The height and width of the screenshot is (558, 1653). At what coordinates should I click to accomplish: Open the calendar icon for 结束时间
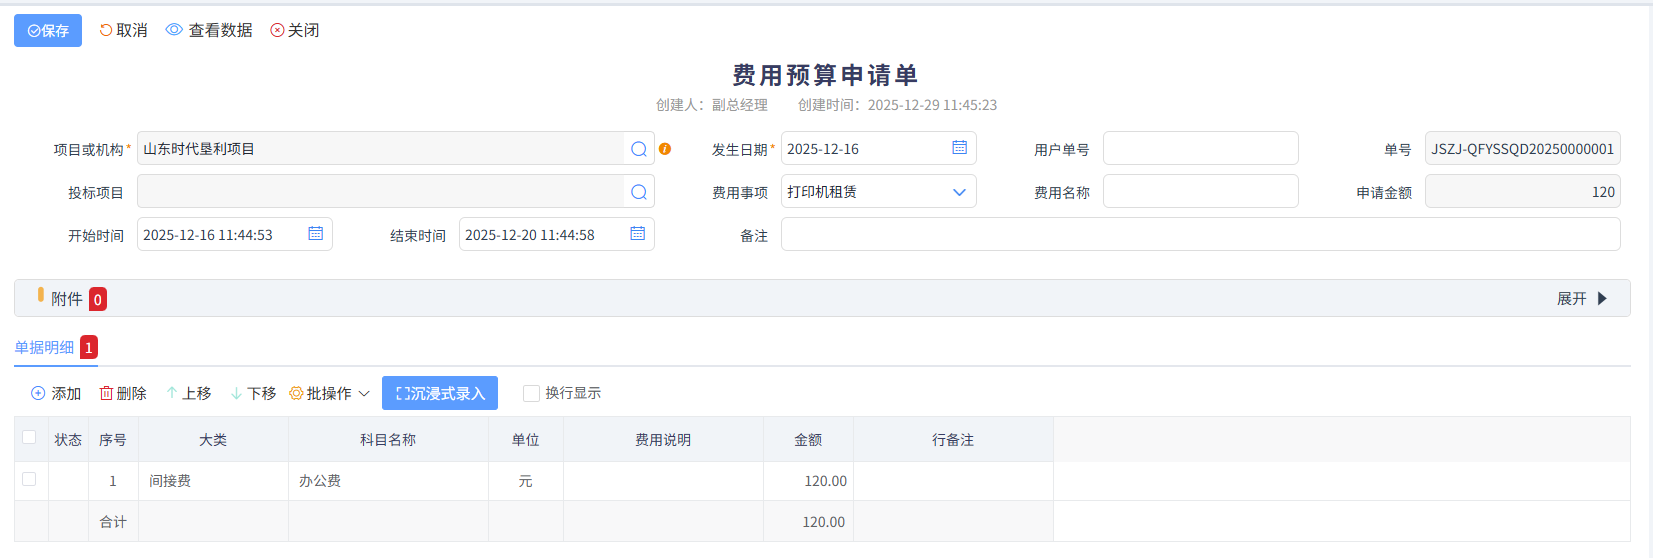coord(637,234)
